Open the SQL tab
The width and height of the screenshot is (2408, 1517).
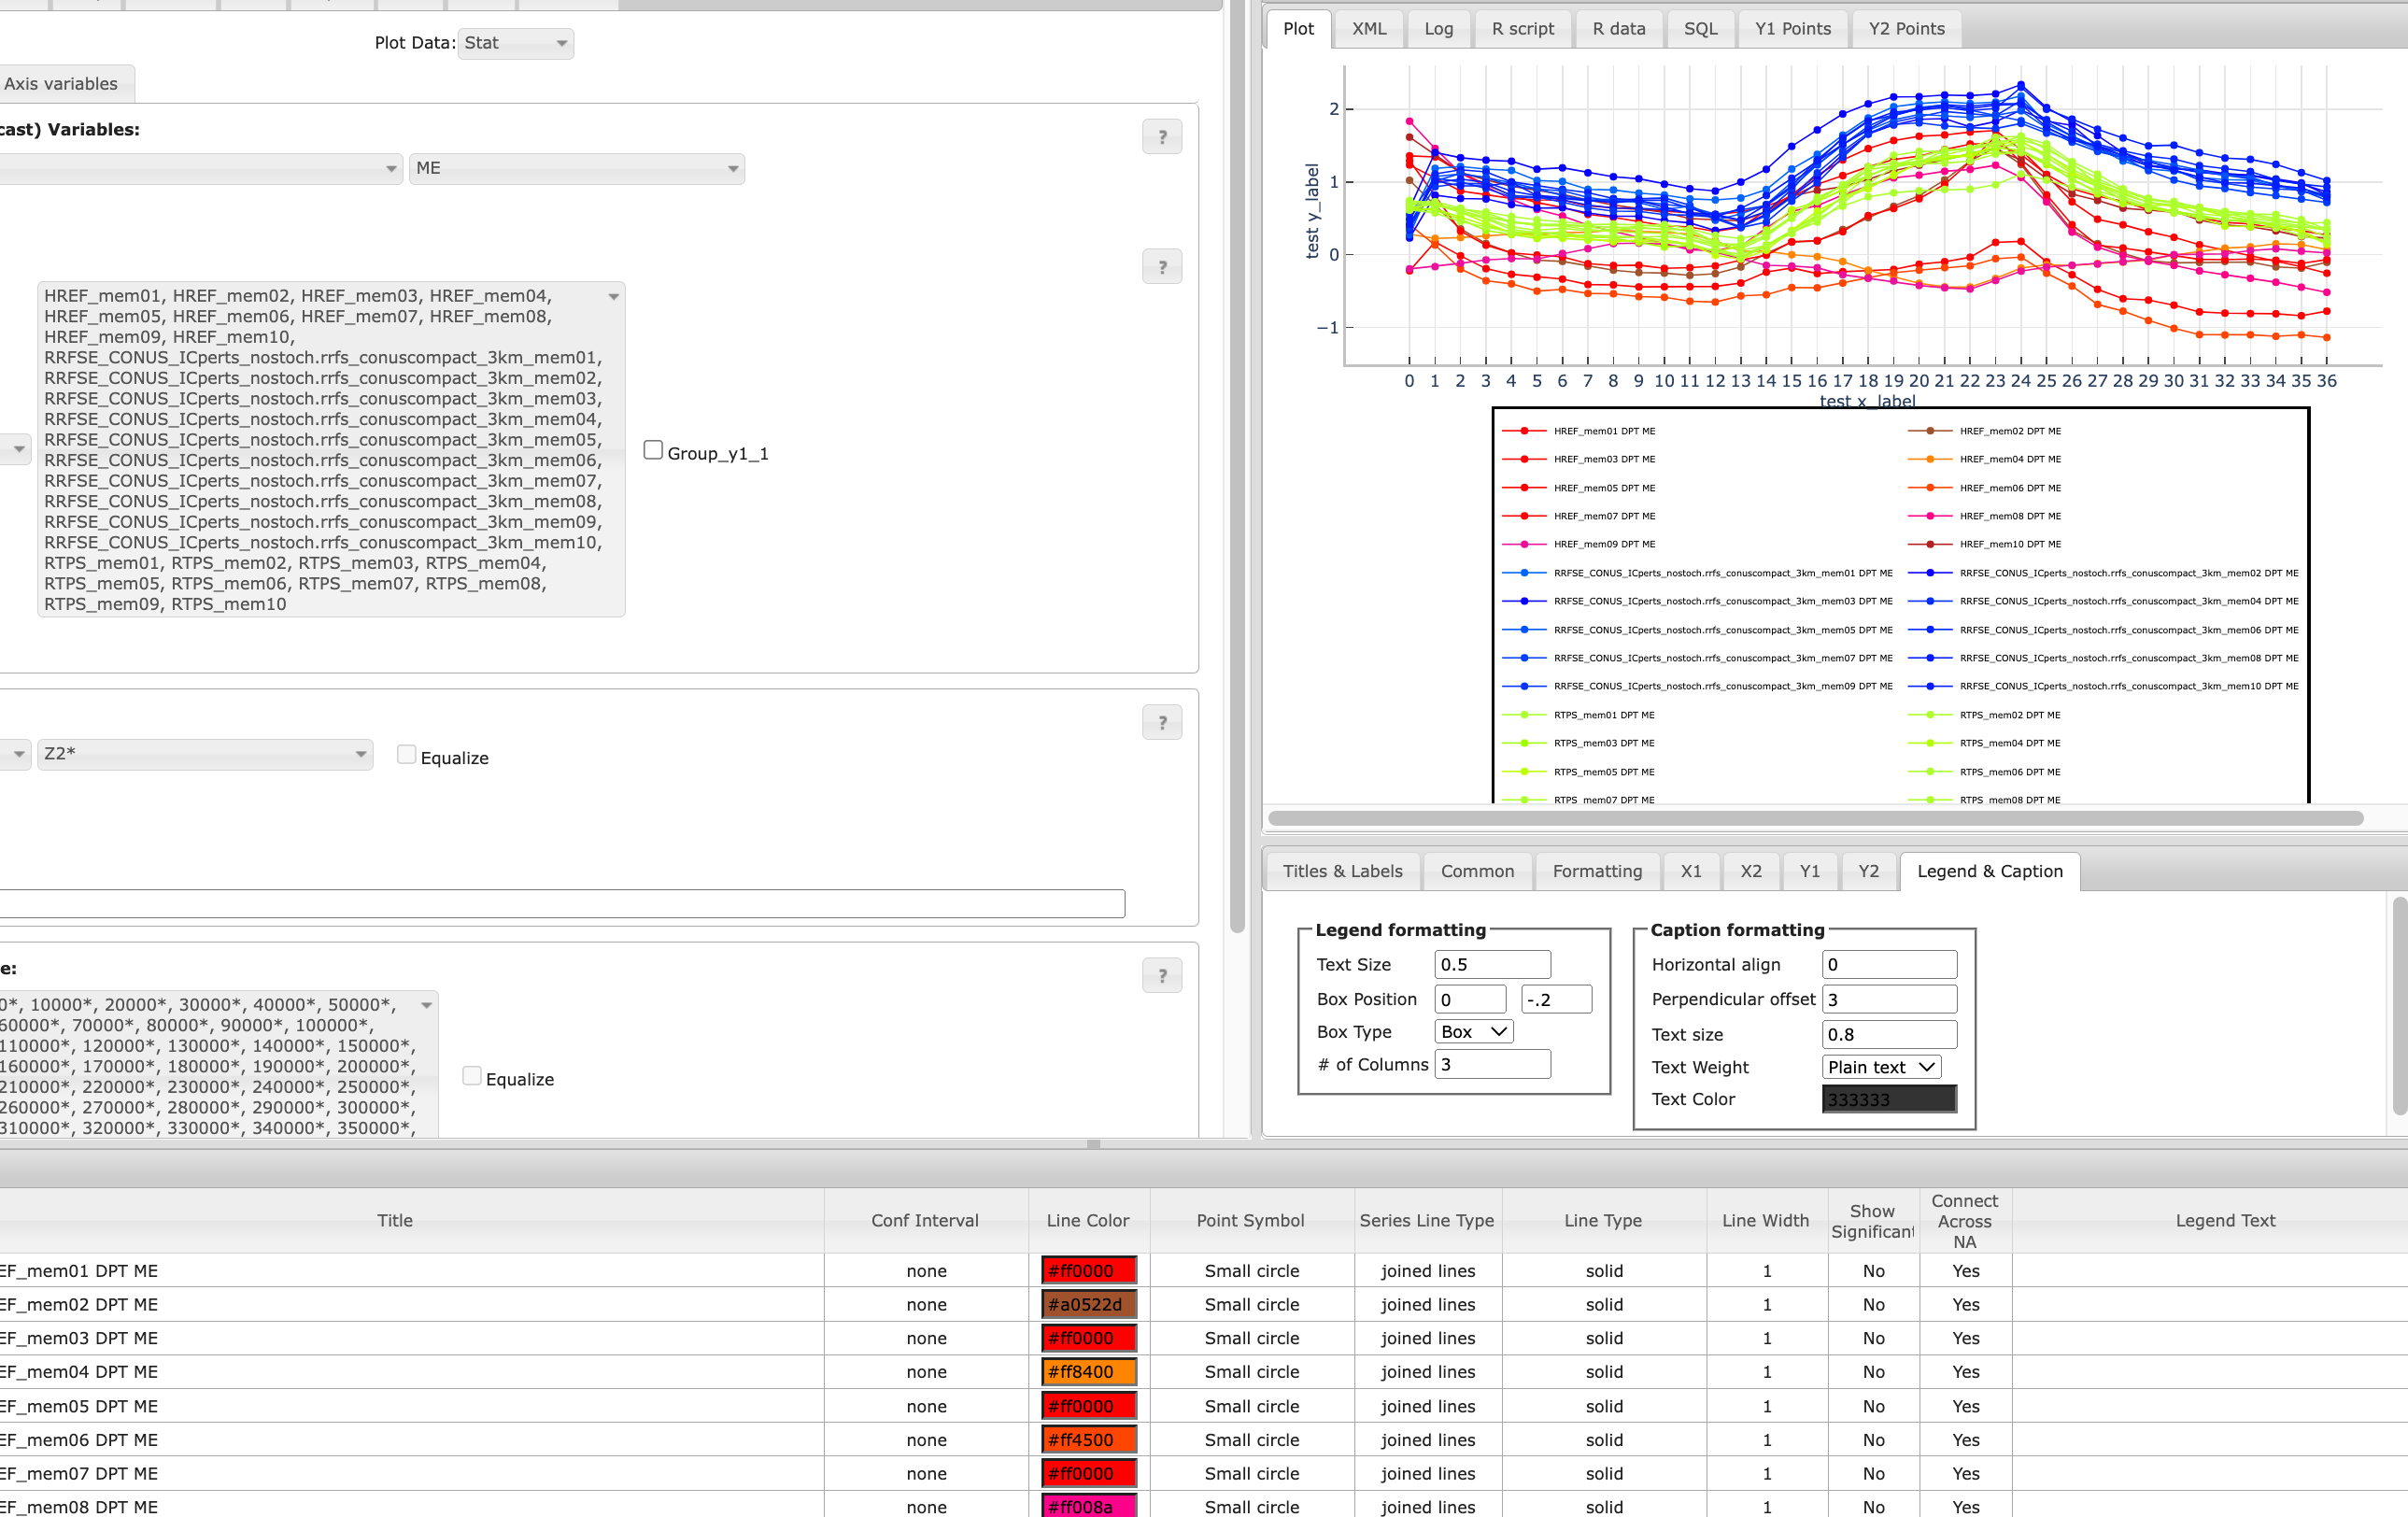point(1700,28)
